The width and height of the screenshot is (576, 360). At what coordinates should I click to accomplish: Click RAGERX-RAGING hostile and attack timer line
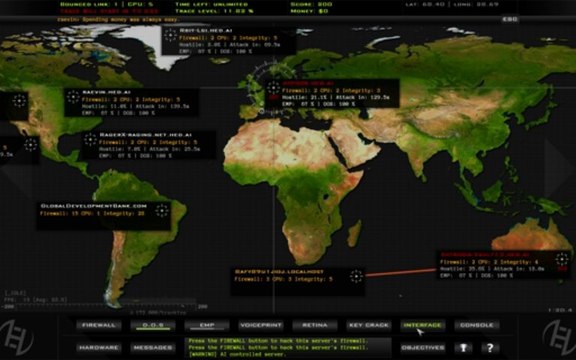(150, 149)
